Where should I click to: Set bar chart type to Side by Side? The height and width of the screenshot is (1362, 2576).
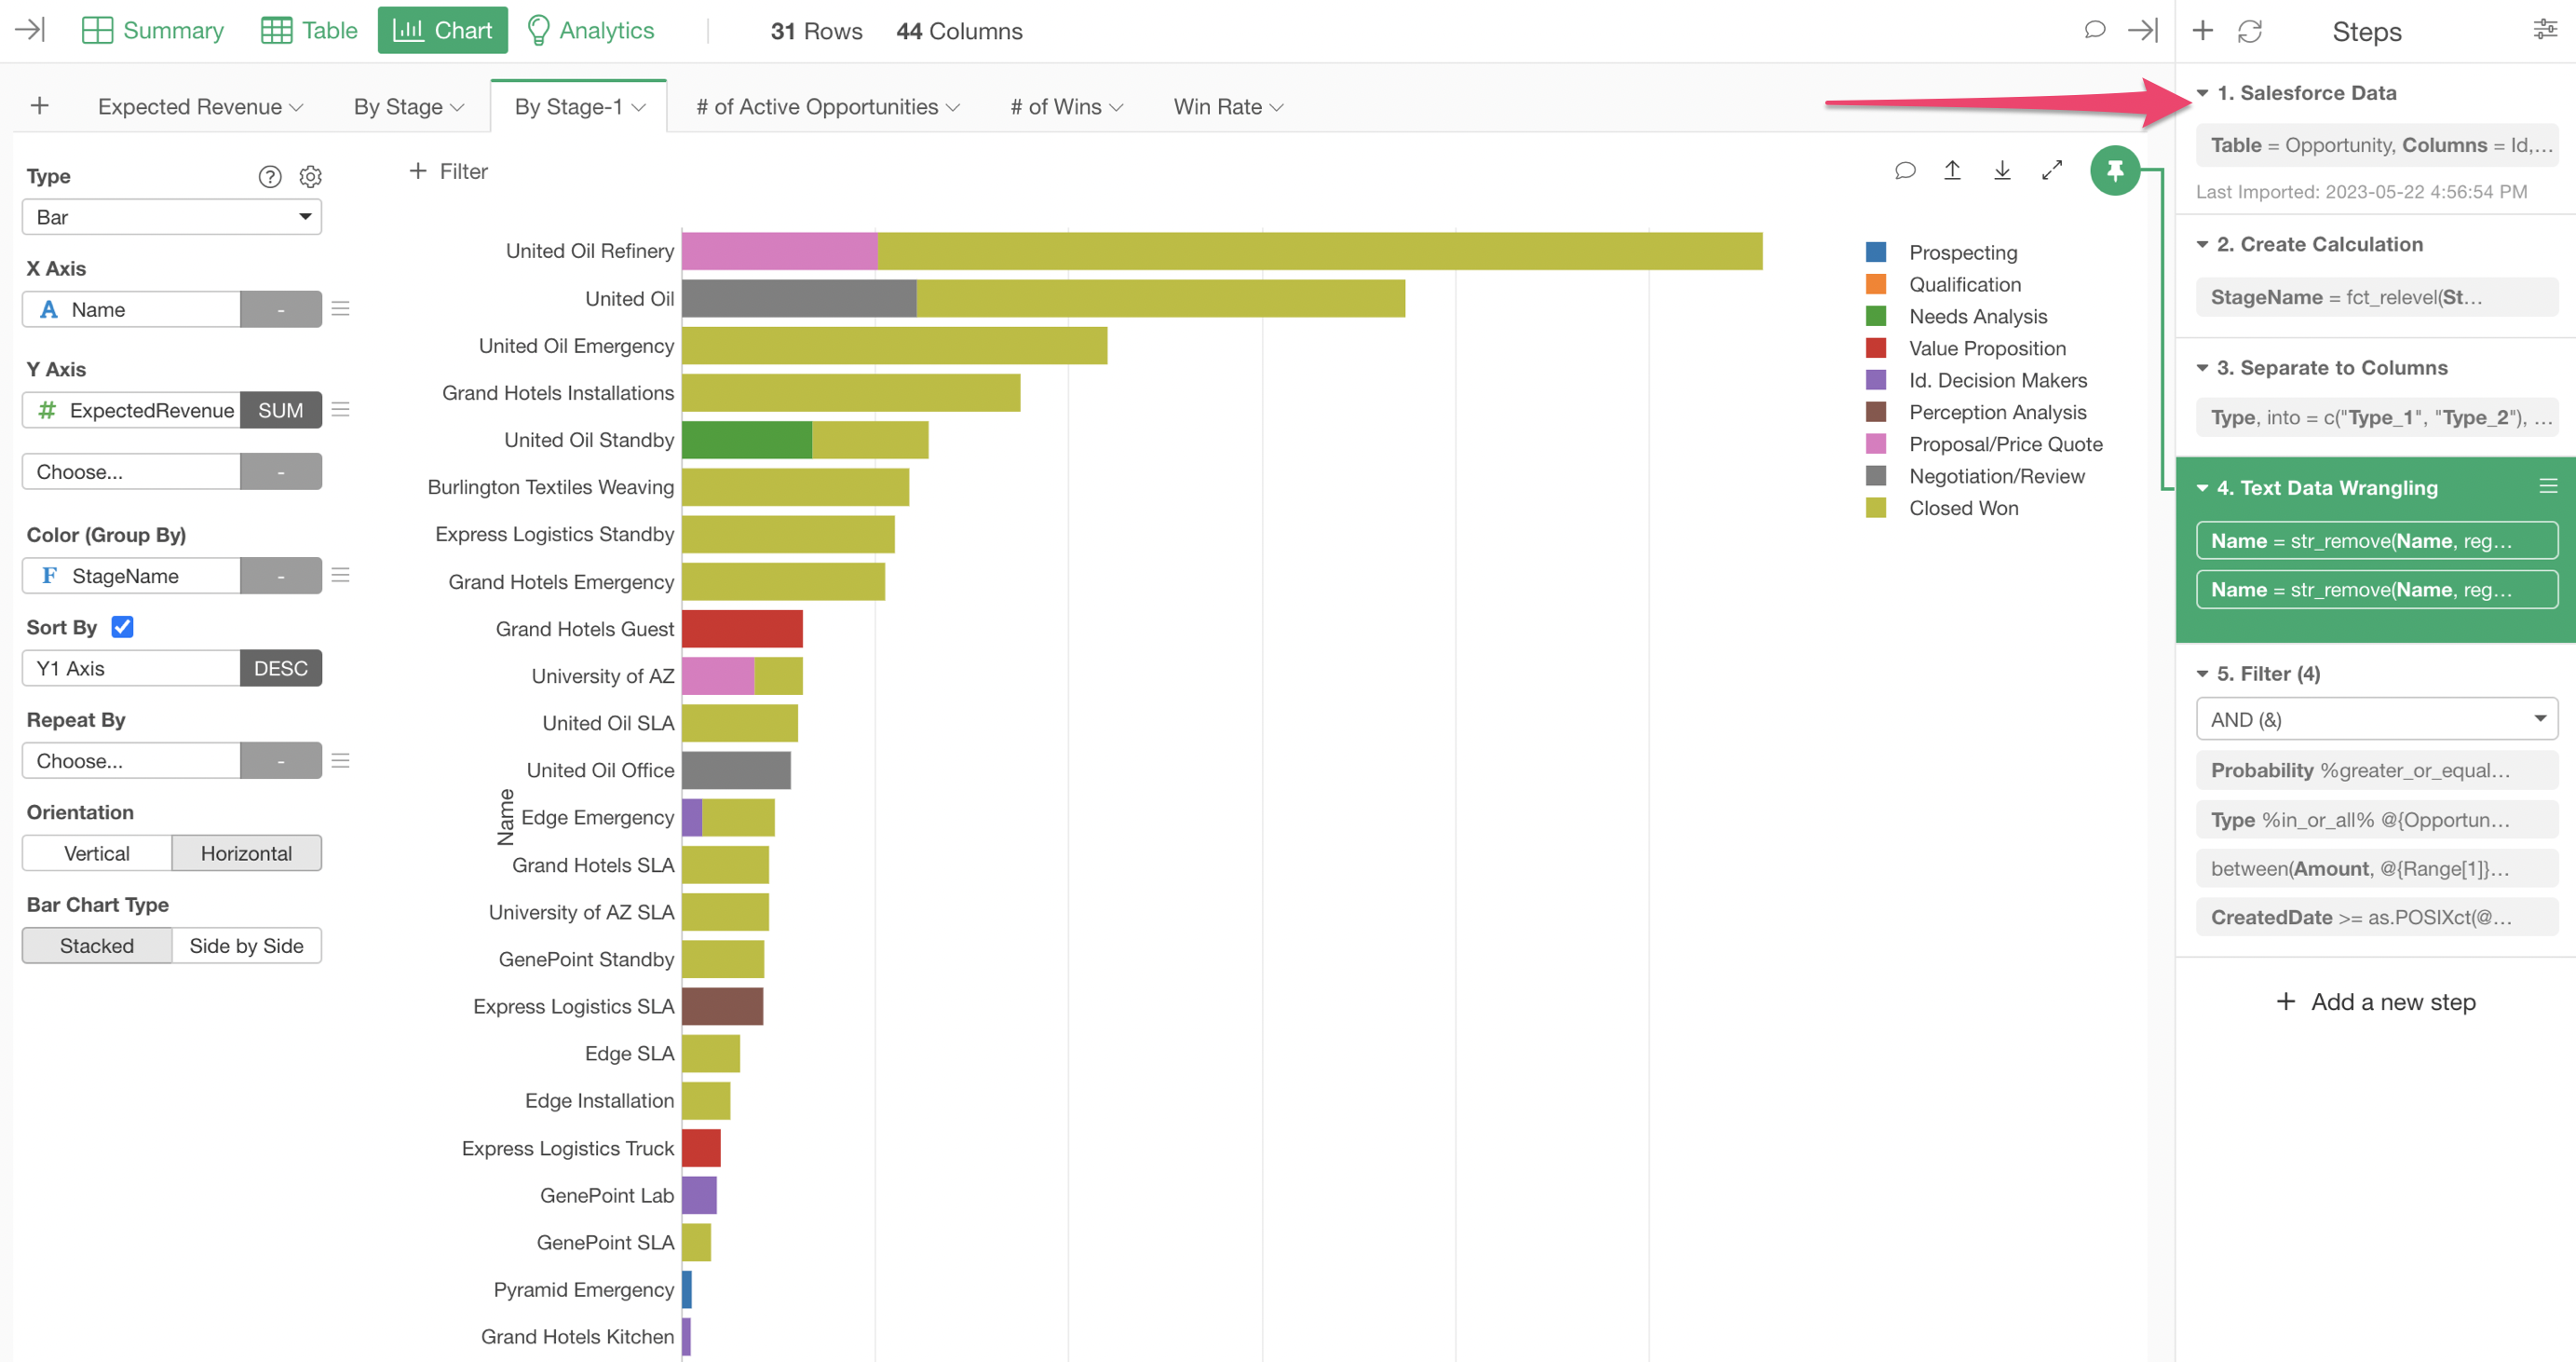246,946
